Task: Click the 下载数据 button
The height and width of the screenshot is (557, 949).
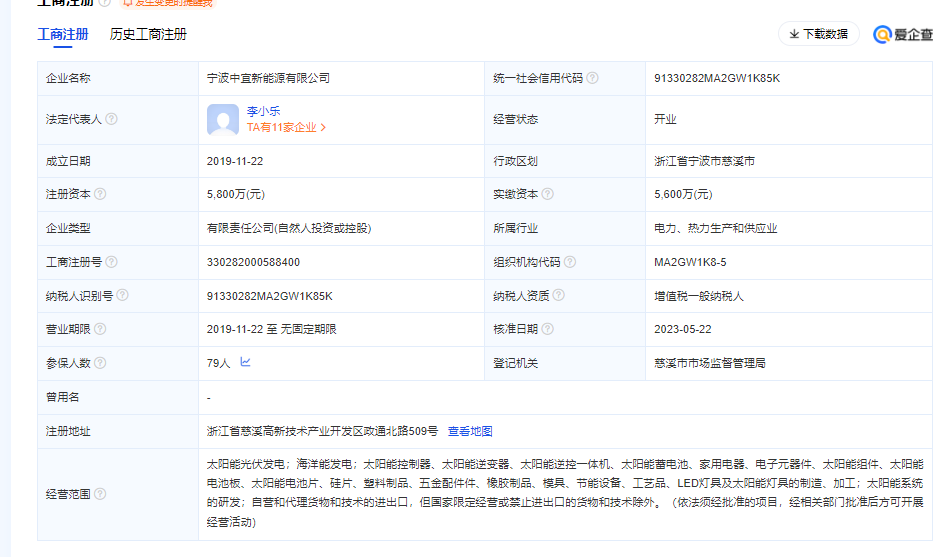Action: 818,34
